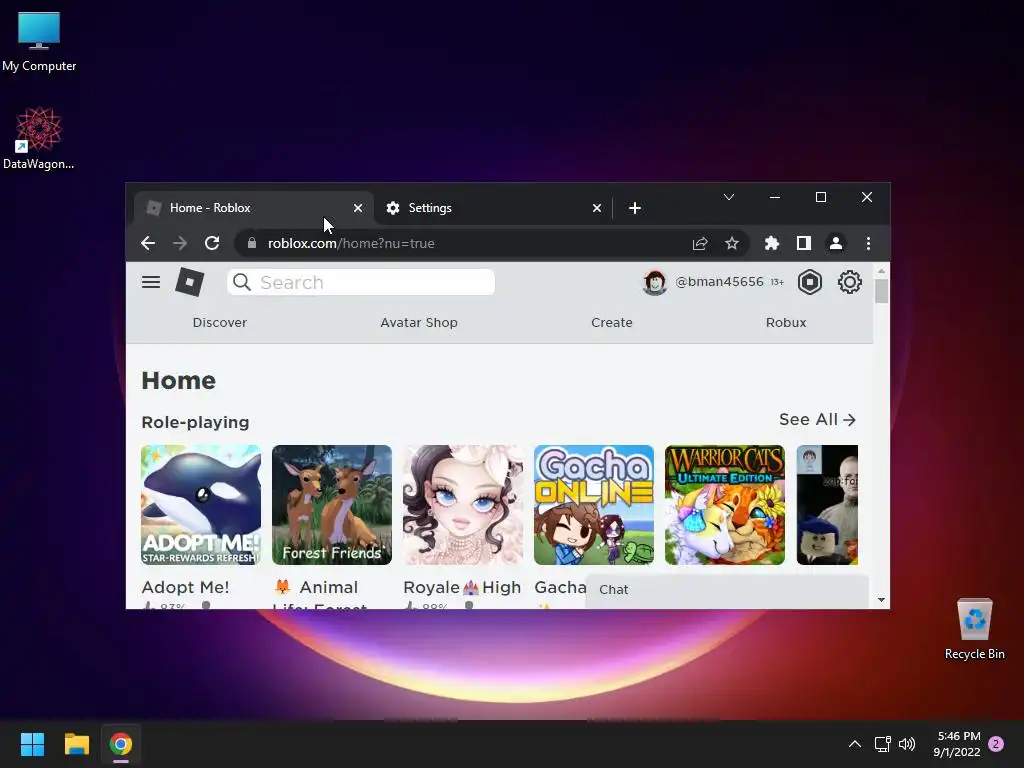Click the Role-playing section heading
This screenshot has height=768, width=1024.
click(195, 423)
